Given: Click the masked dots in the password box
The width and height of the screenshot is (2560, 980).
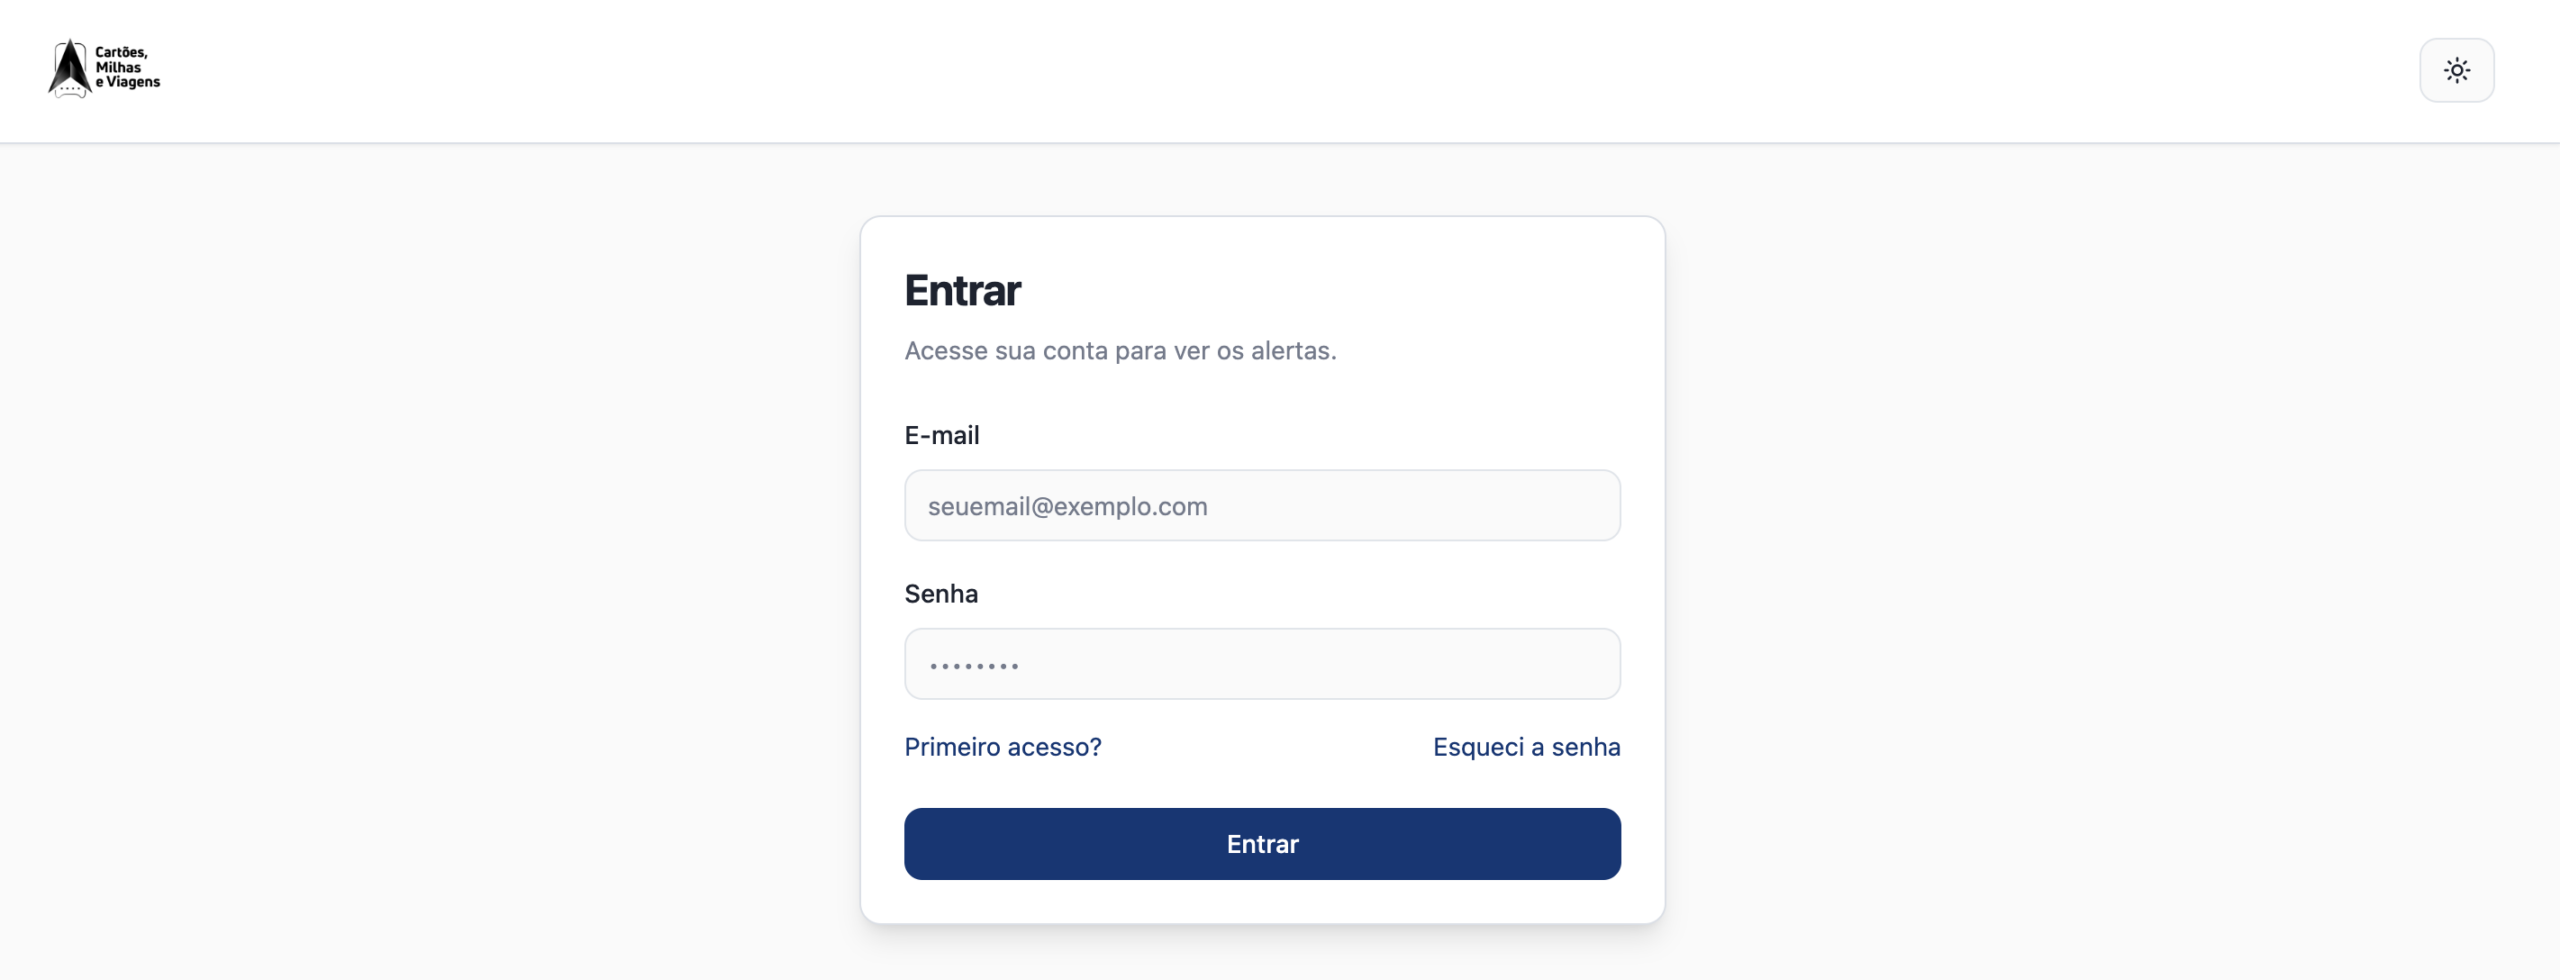Looking at the screenshot, I should pos(973,666).
